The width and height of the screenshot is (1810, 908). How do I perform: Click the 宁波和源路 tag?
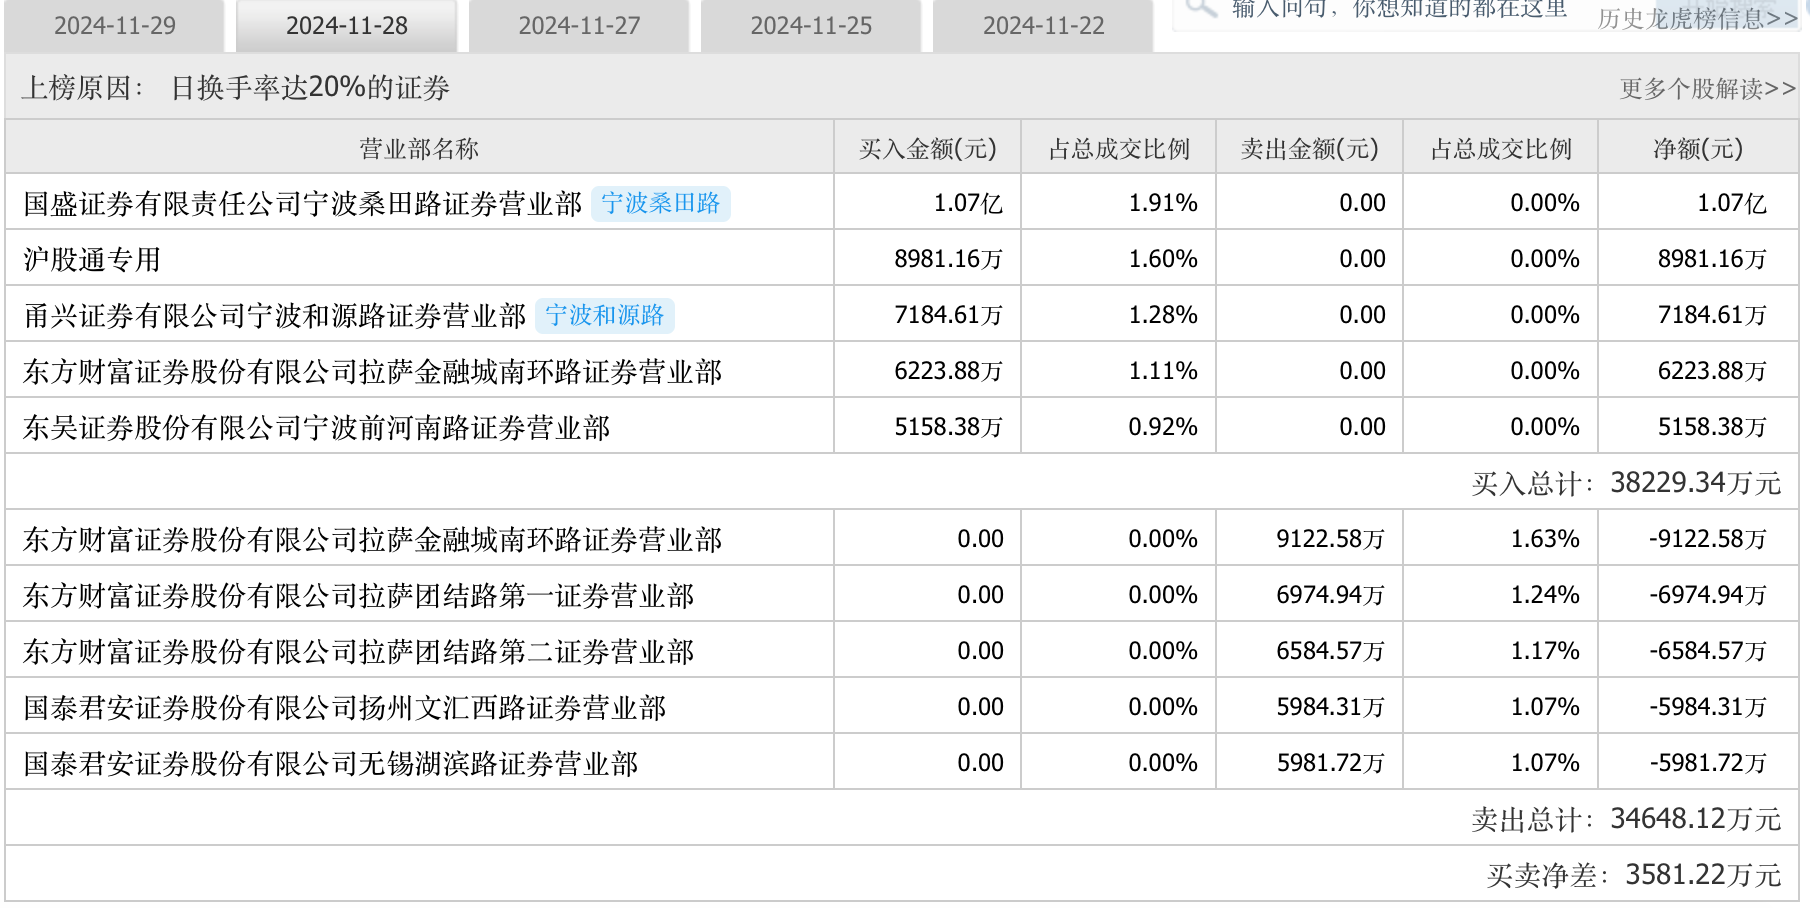point(605,315)
